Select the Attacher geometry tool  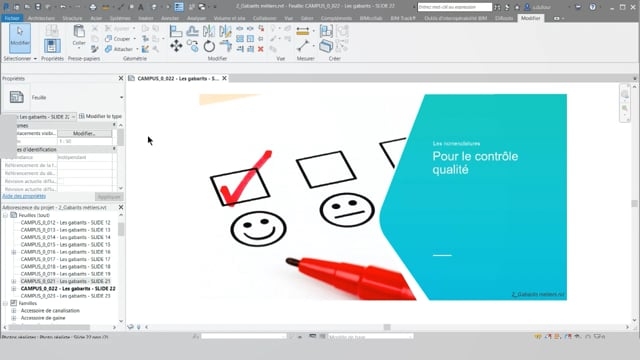pyautogui.click(x=119, y=49)
